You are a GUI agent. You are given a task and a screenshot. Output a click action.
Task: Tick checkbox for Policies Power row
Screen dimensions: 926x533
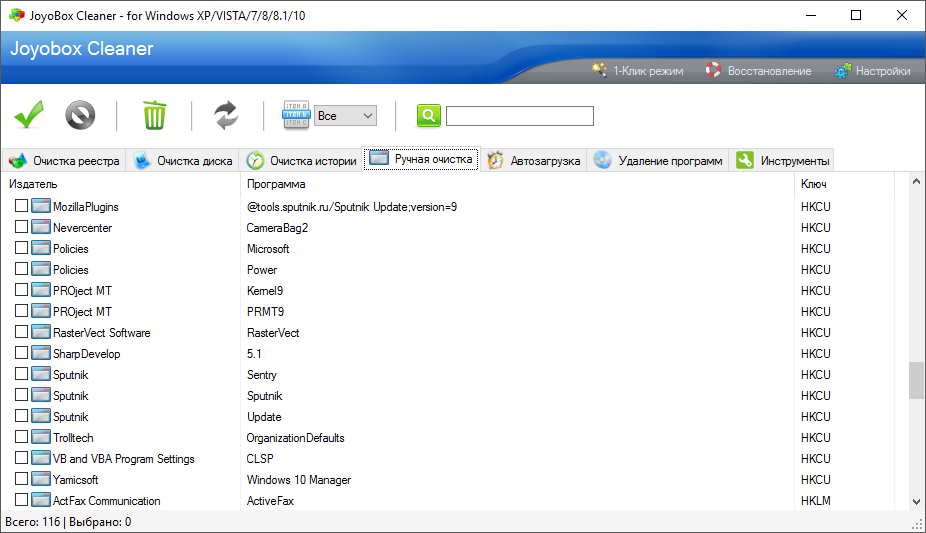21,269
